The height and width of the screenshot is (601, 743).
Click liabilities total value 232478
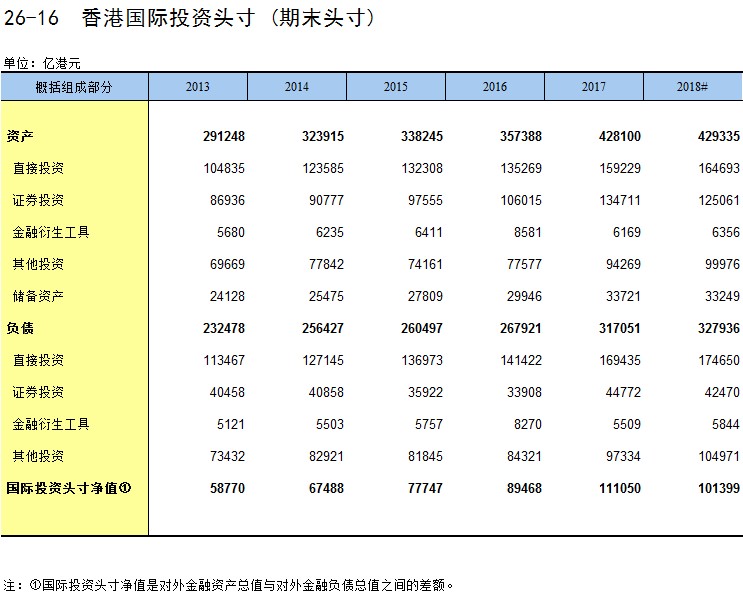click(x=224, y=328)
